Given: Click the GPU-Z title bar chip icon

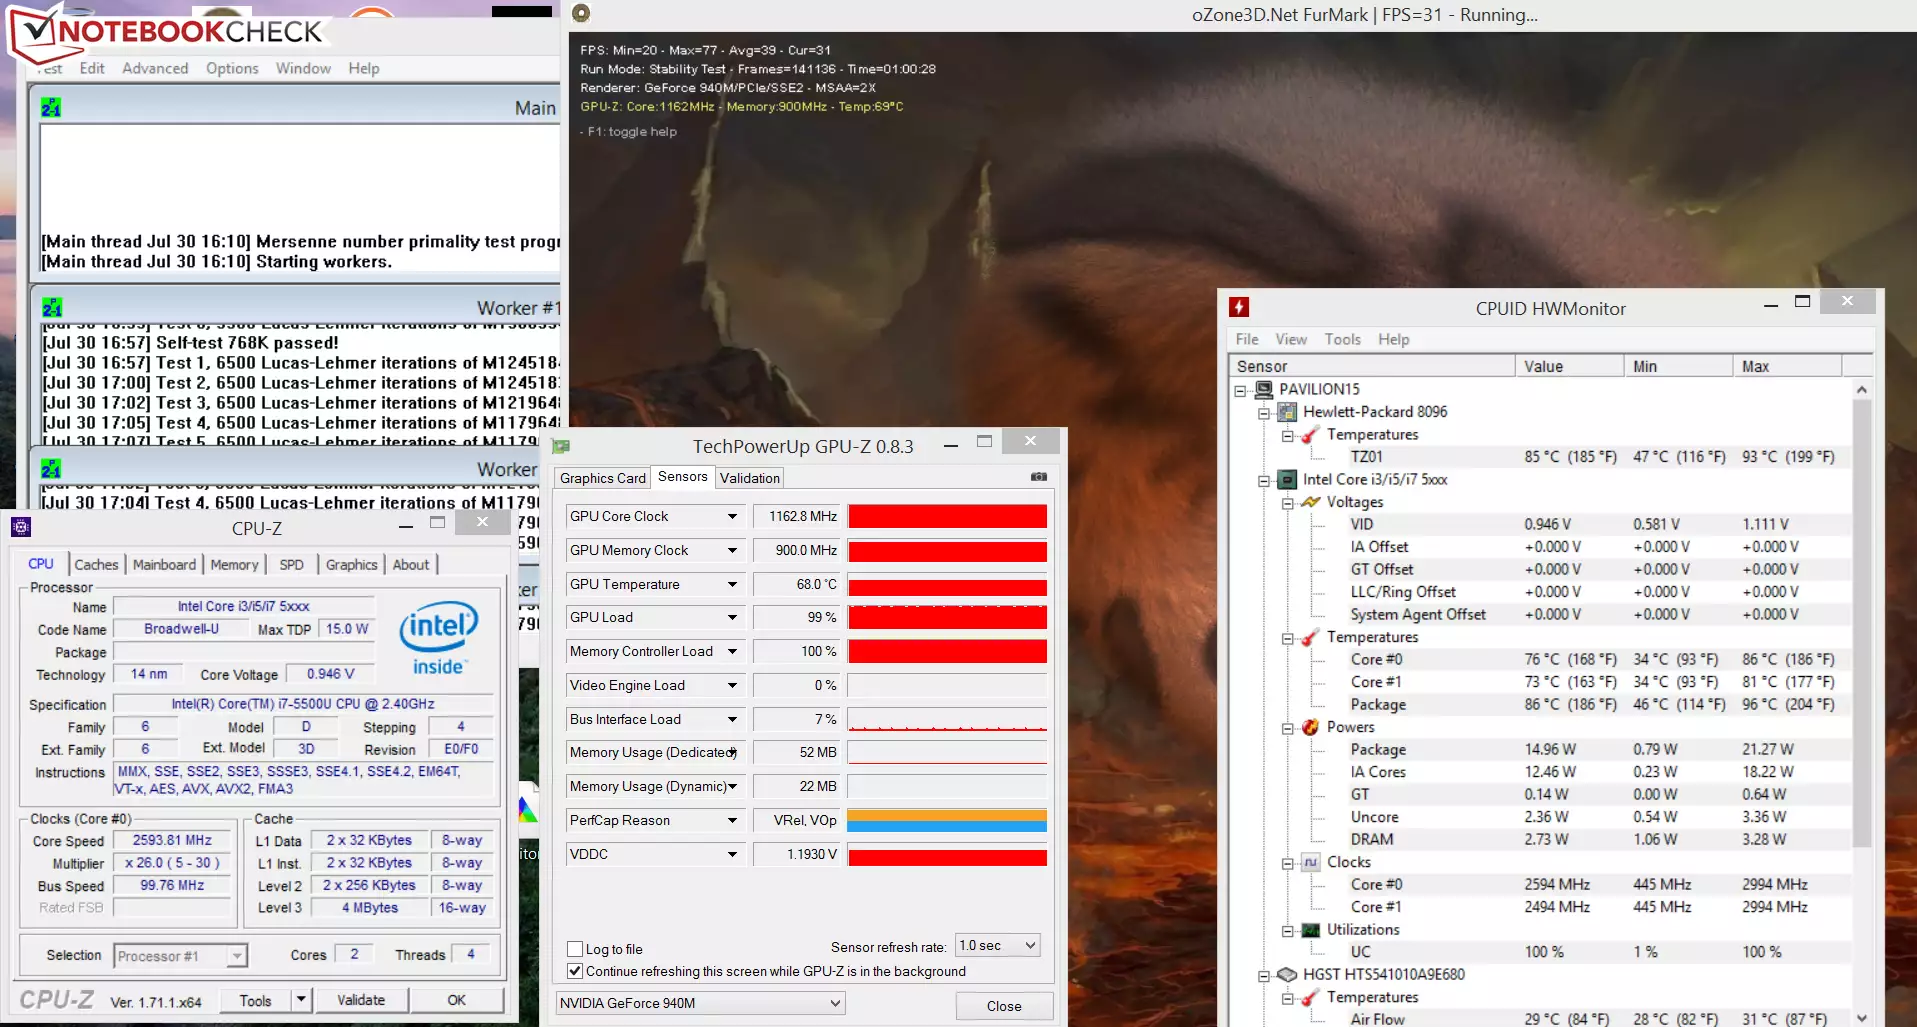Looking at the screenshot, I should [x=561, y=446].
